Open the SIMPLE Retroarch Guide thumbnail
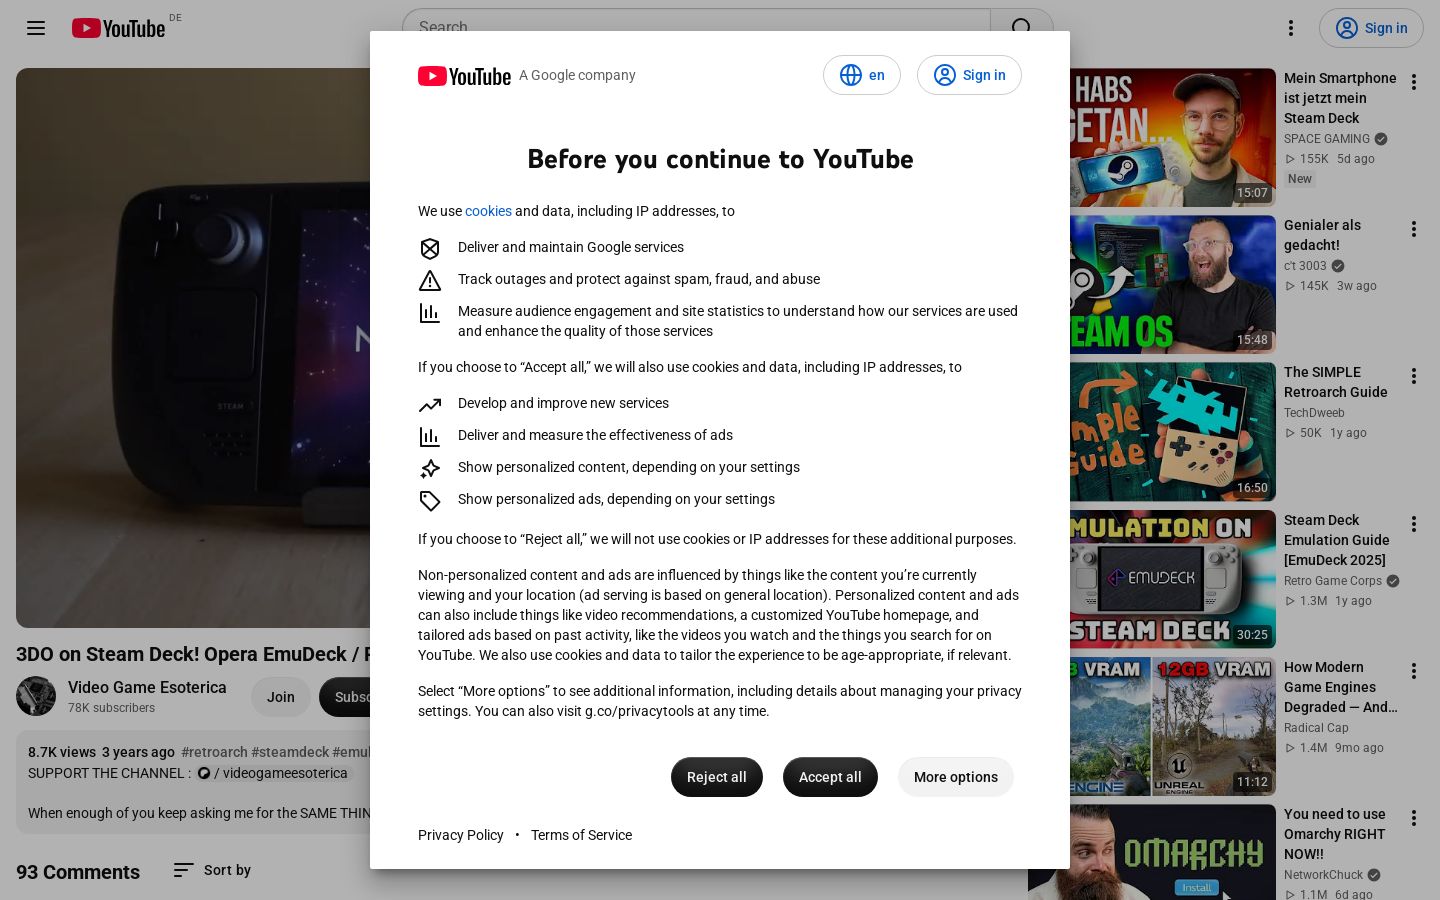 tap(1173, 432)
